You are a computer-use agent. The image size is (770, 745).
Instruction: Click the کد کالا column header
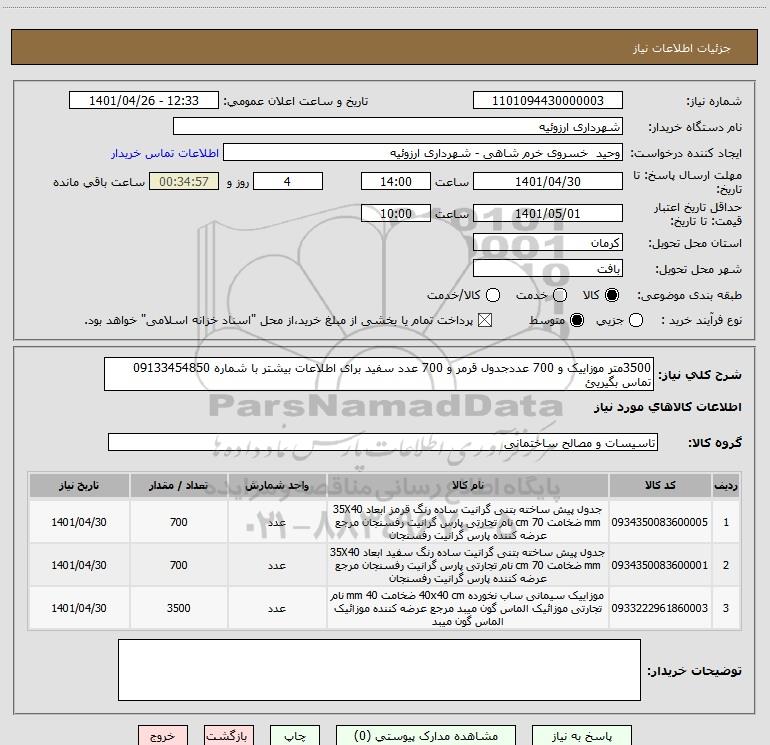coord(660,486)
